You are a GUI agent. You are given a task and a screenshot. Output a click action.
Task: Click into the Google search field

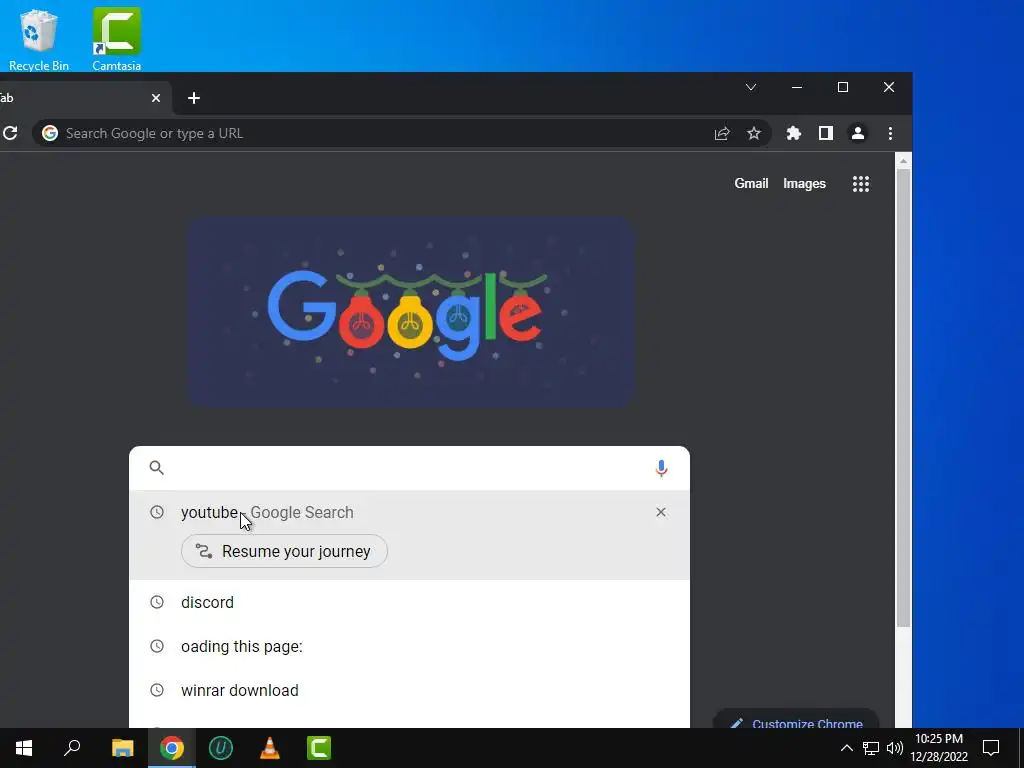[409, 468]
